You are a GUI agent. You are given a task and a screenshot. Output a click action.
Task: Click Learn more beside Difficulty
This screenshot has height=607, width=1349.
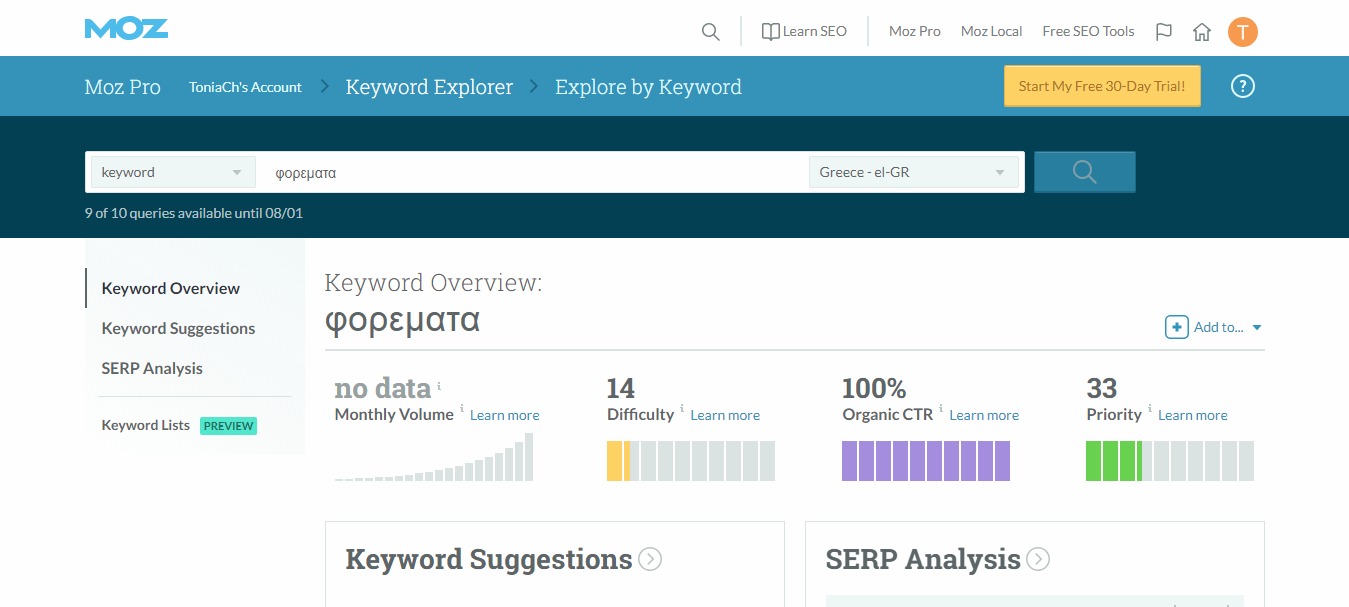tap(725, 415)
